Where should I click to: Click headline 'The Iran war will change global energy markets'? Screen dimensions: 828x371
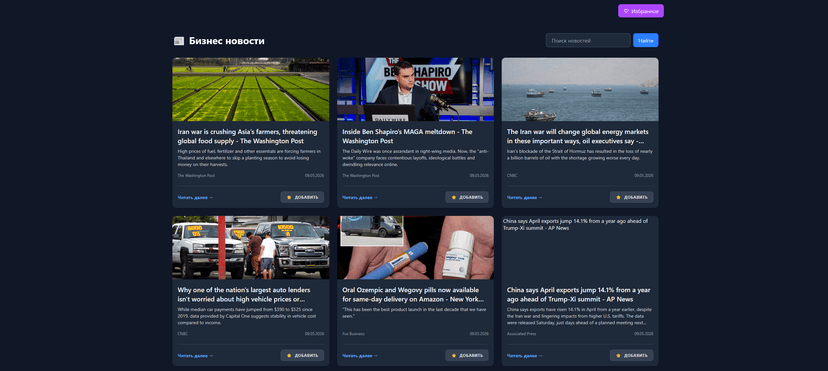(578, 136)
